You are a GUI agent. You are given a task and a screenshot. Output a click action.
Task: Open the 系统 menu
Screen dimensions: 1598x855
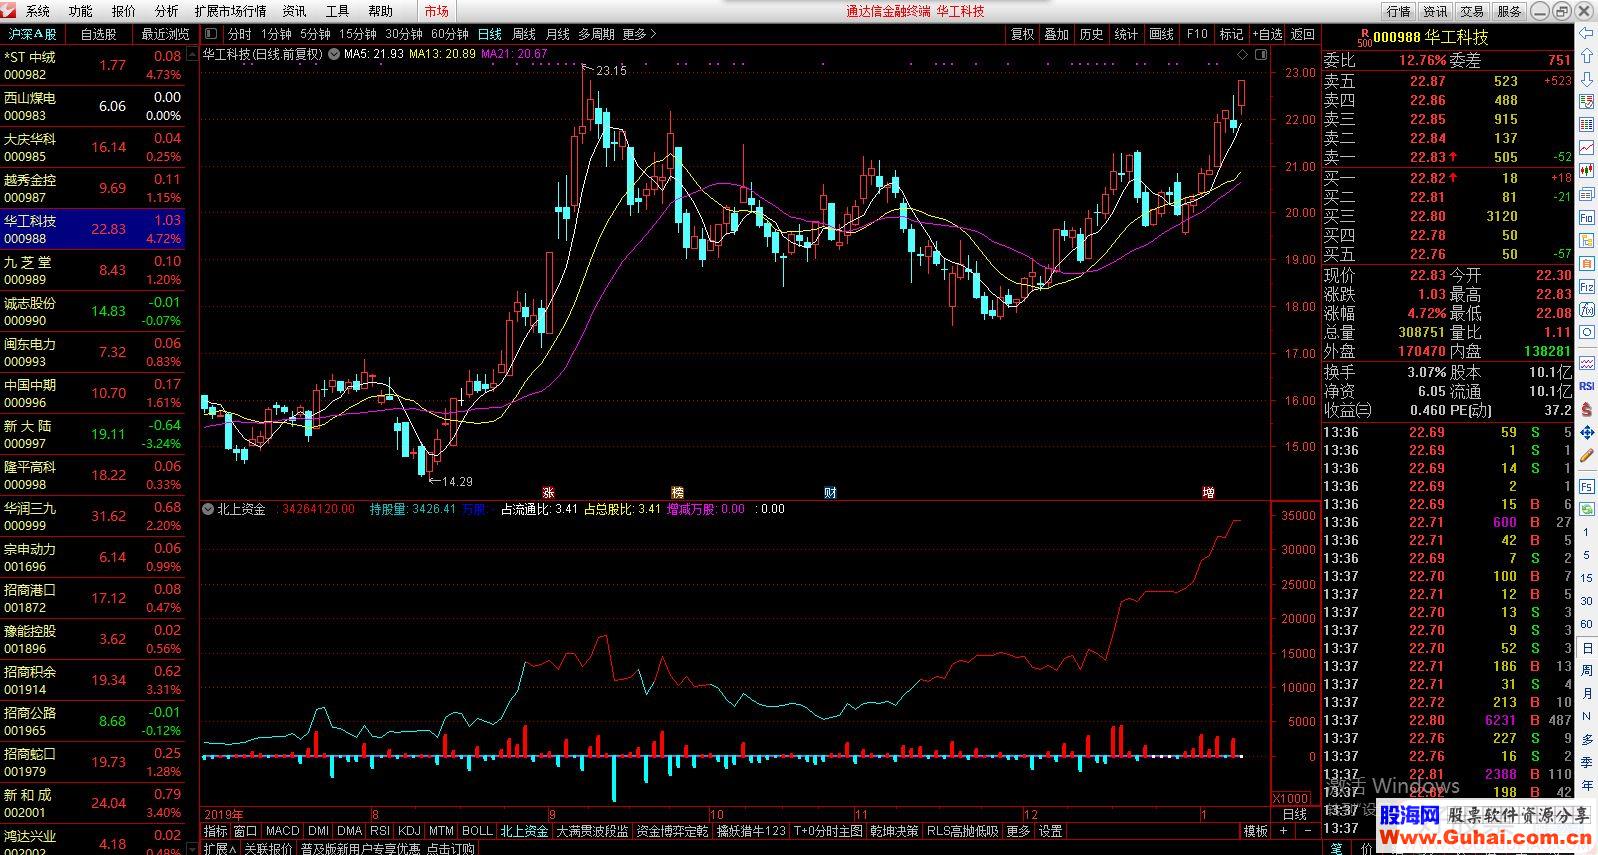pos(38,11)
